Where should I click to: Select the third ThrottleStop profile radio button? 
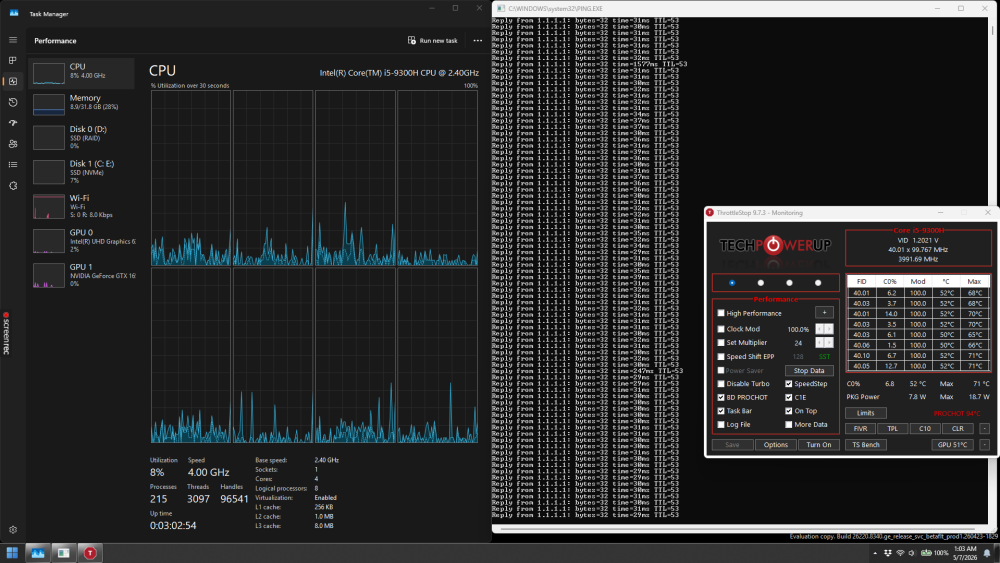click(790, 282)
